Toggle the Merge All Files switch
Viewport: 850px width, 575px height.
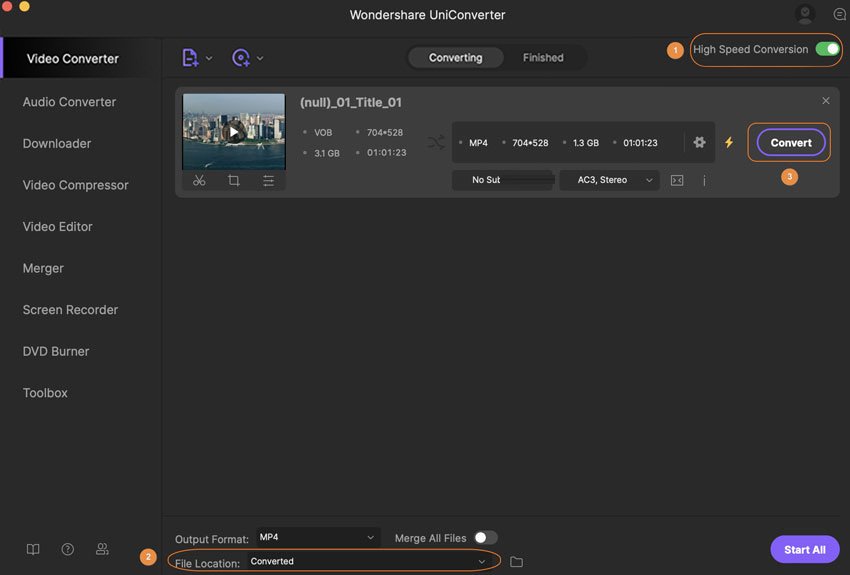click(485, 538)
